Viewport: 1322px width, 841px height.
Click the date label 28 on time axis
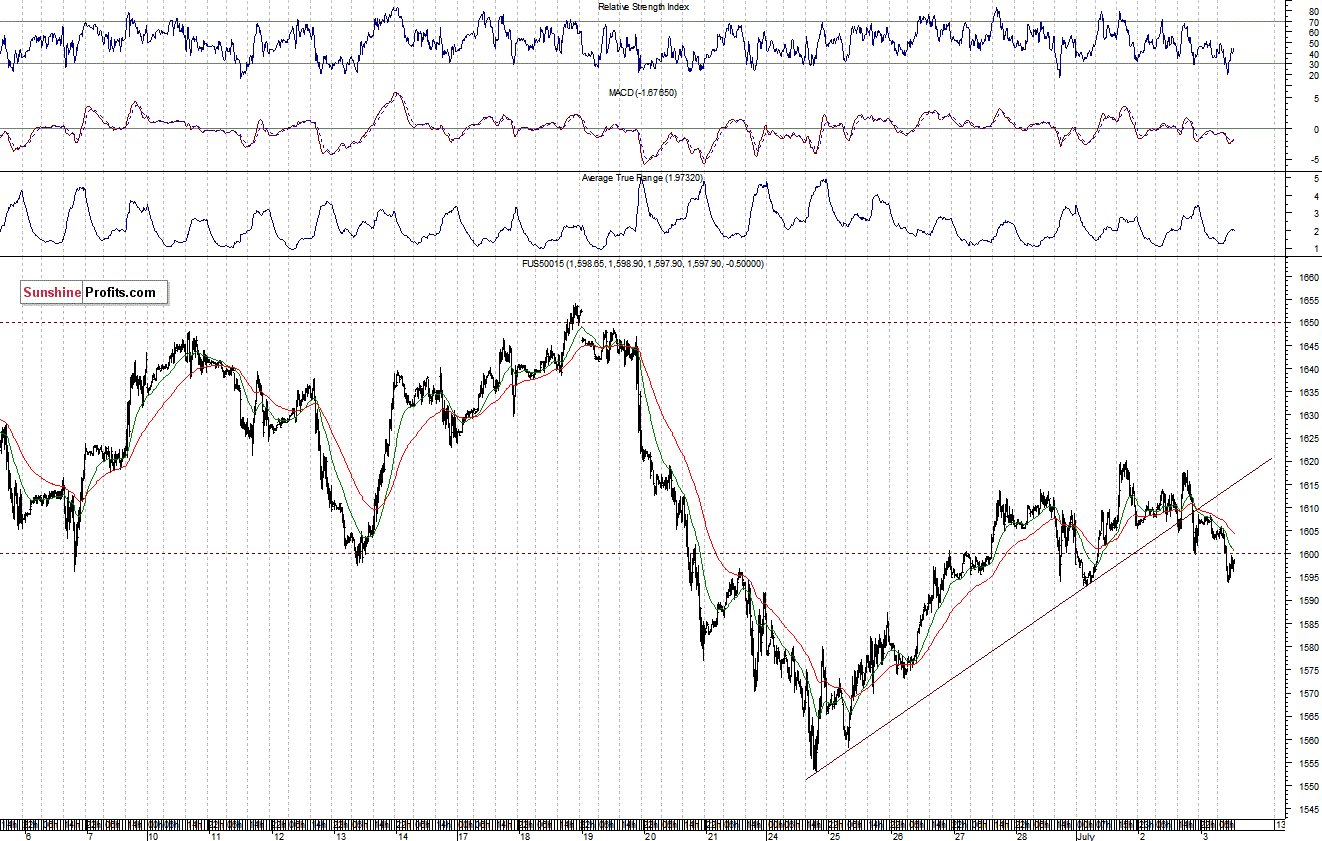(1022, 835)
